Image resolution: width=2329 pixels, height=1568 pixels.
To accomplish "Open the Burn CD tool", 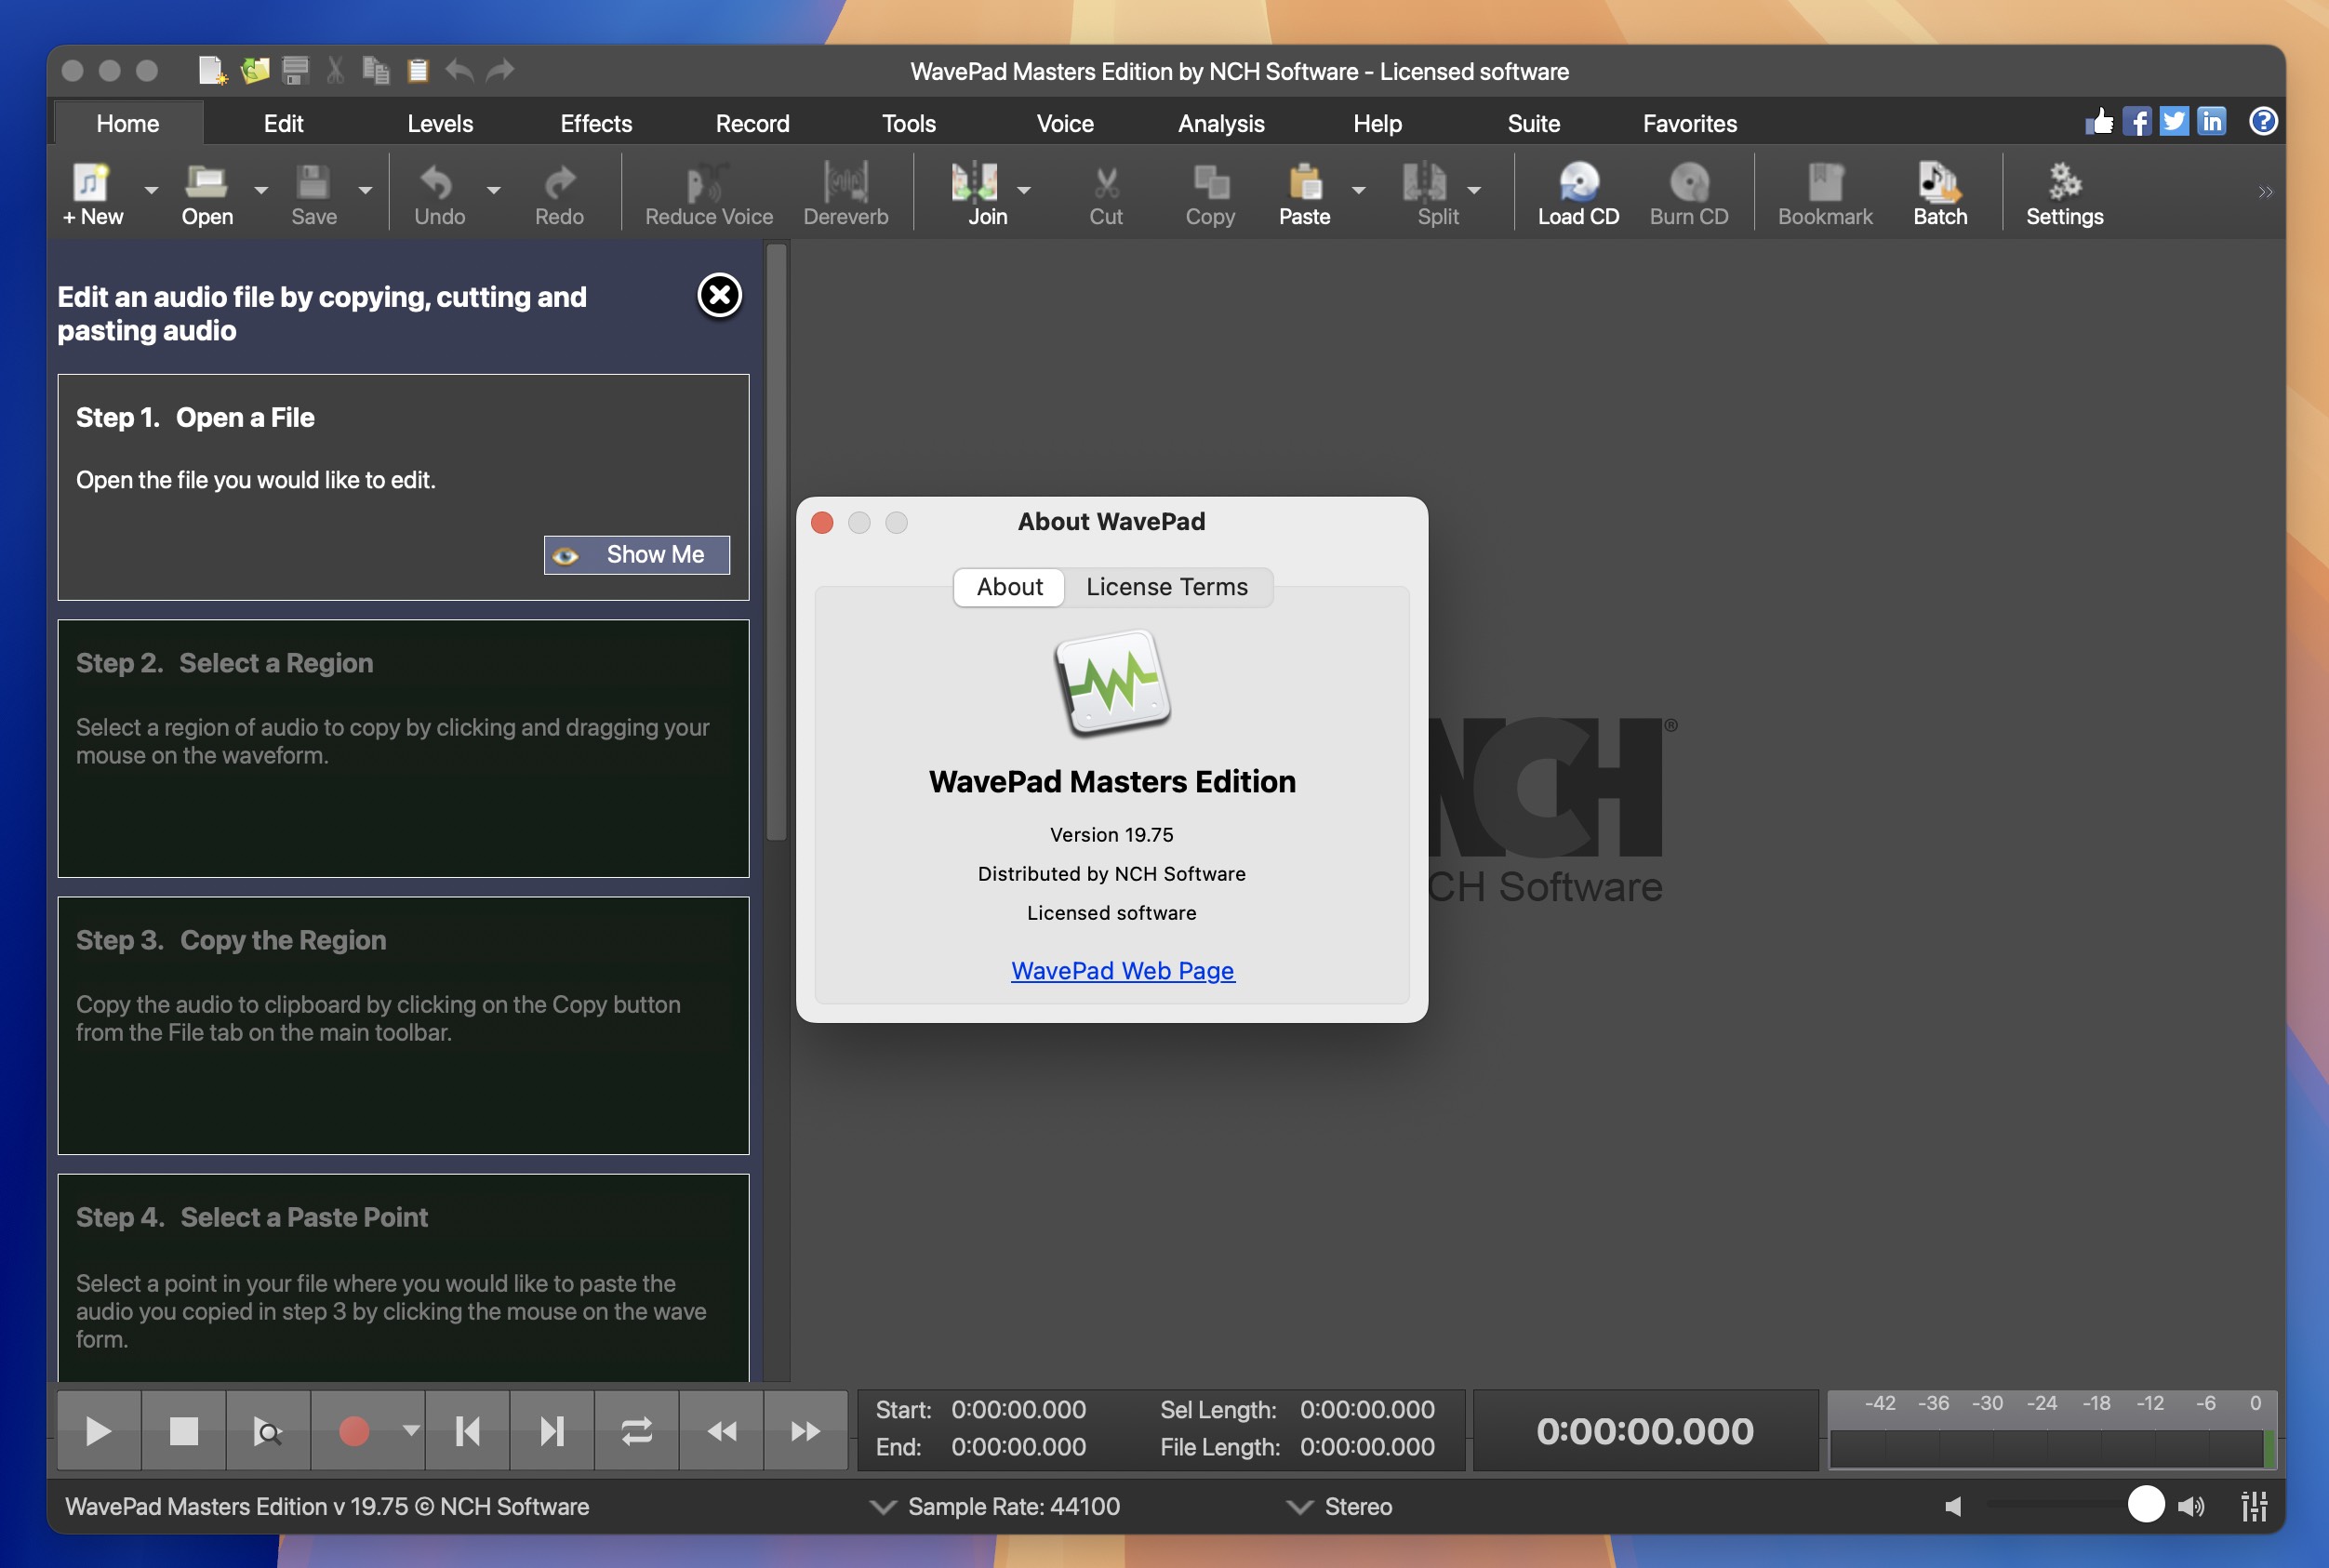I will (1689, 194).
